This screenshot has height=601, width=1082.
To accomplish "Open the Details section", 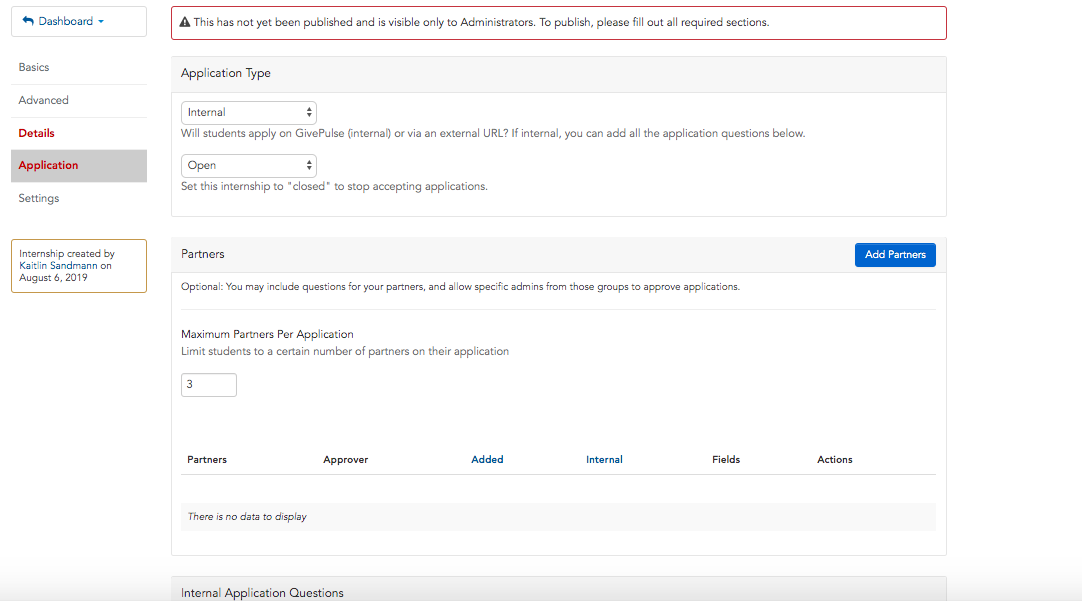I will coord(37,133).
